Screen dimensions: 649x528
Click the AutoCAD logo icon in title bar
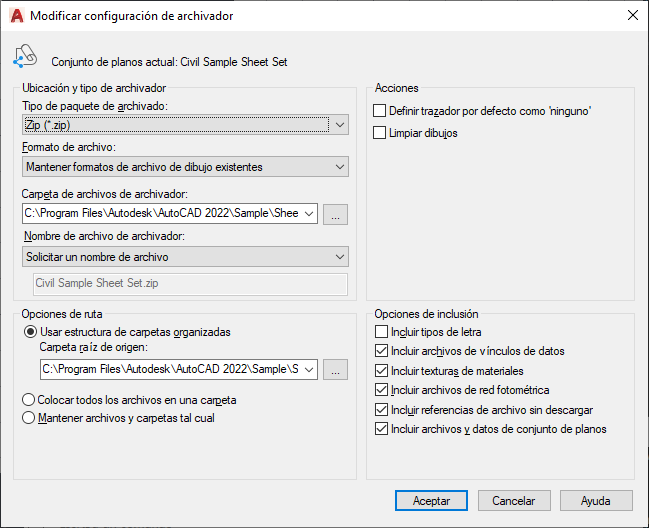pos(17,16)
